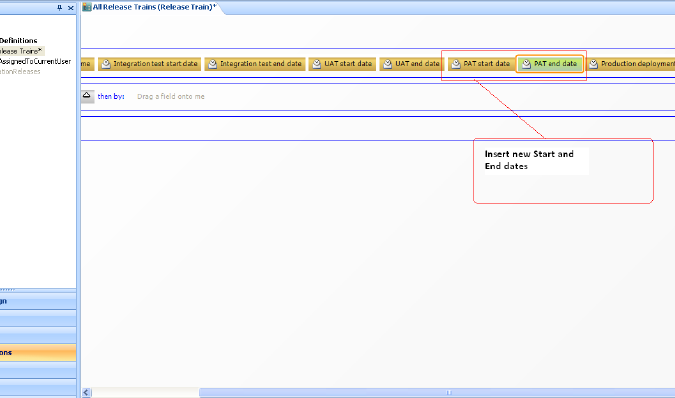Select the Integration test end date column
Image resolution: width=675 pixels, height=398 pixels.
pyautogui.click(x=255, y=64)
